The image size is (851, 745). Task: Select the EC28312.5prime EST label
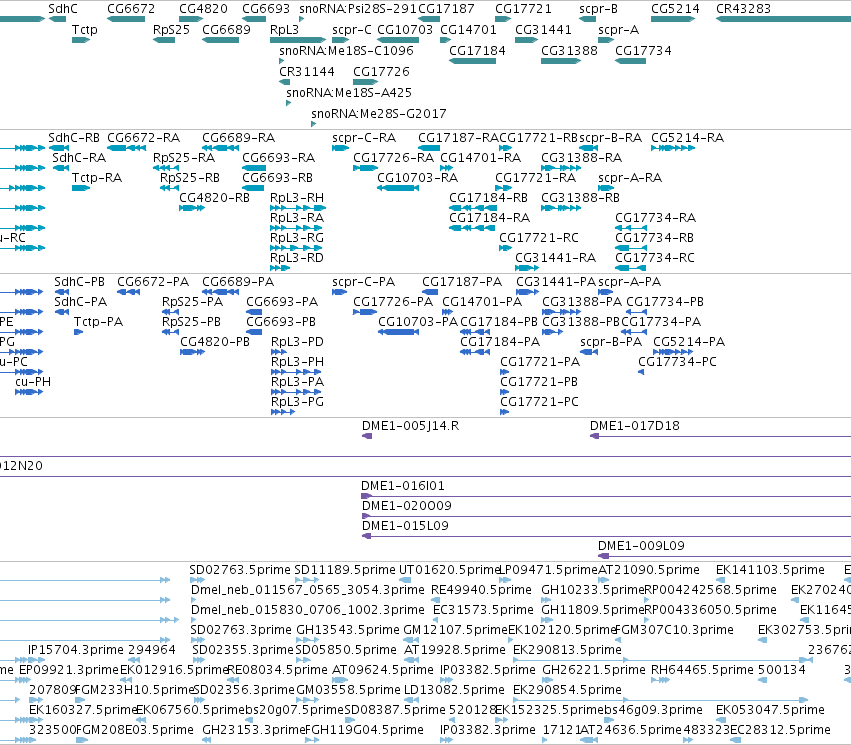pos(780,730)
